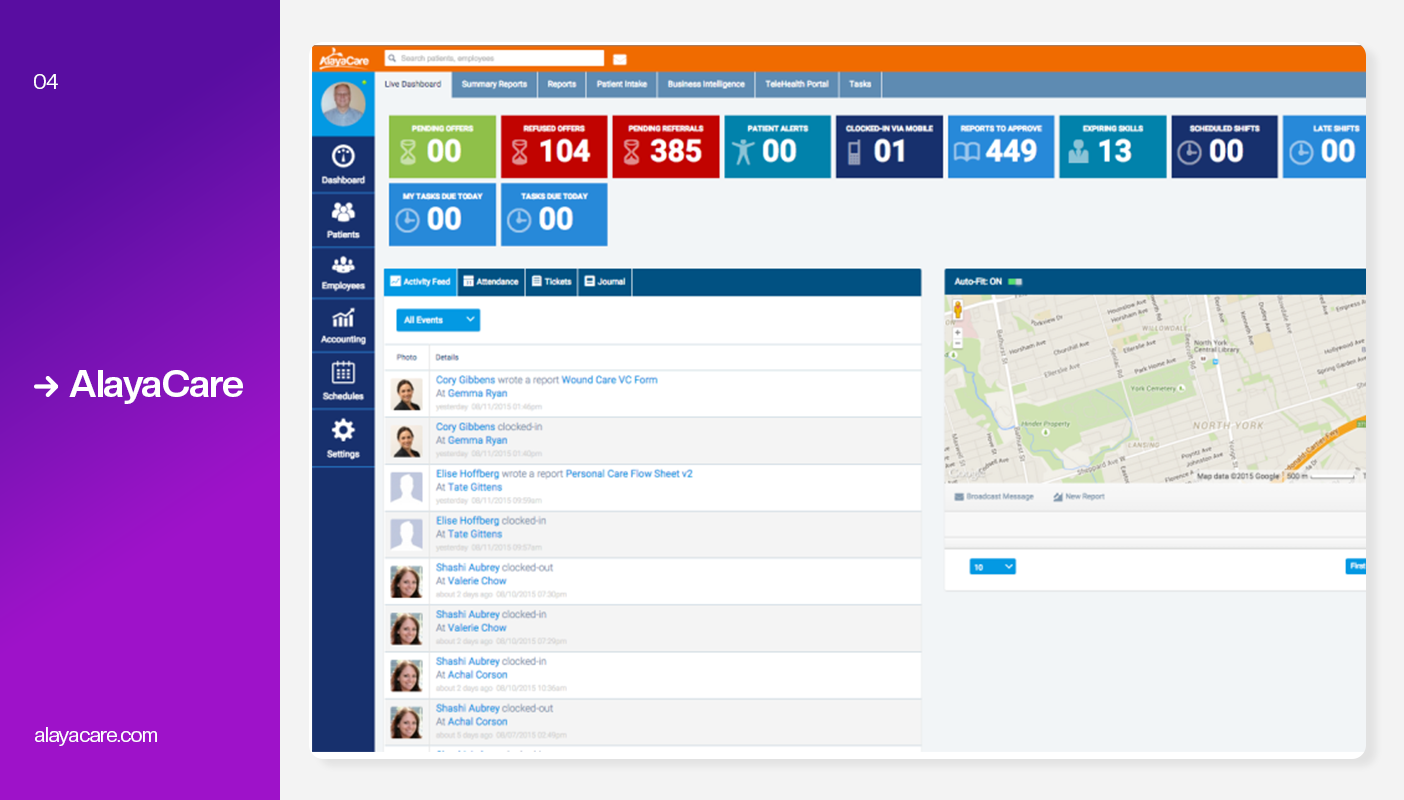This screenshot has height=800, width=1404.
Task: Open the Reports To Approve 449 tile
Action: (x=1001, y=147)
